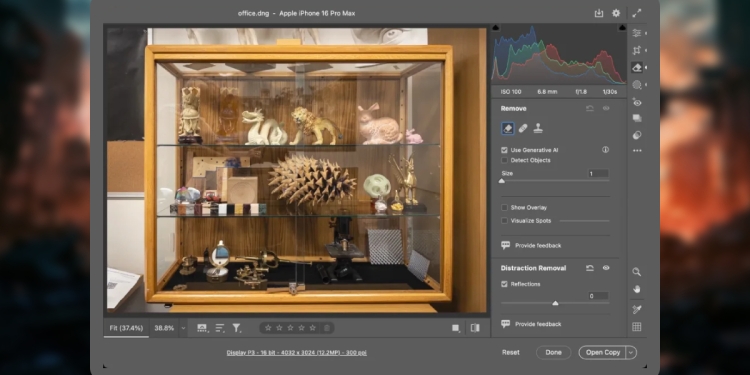This screenshot has height=375, width=750.
Task: Choose the Remove eraser brush mode
Action: (508, 128)
